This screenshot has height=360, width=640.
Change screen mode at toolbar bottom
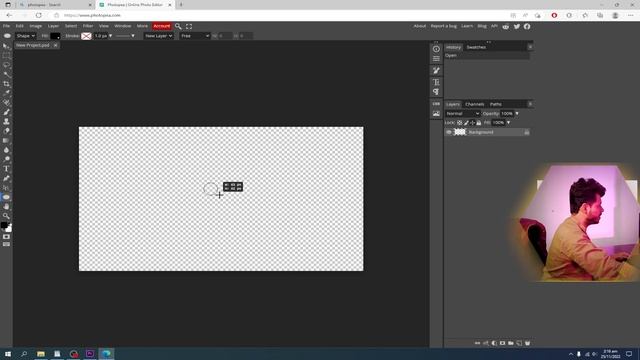point(6,244)
